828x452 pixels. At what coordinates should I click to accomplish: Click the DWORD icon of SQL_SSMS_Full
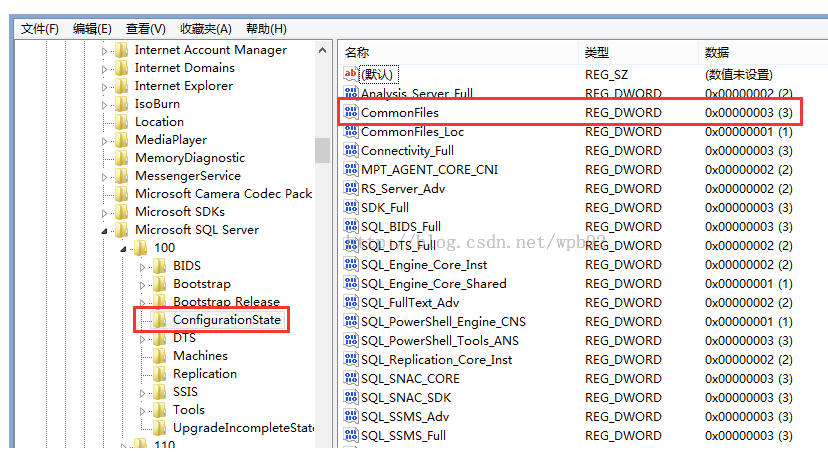351,435
